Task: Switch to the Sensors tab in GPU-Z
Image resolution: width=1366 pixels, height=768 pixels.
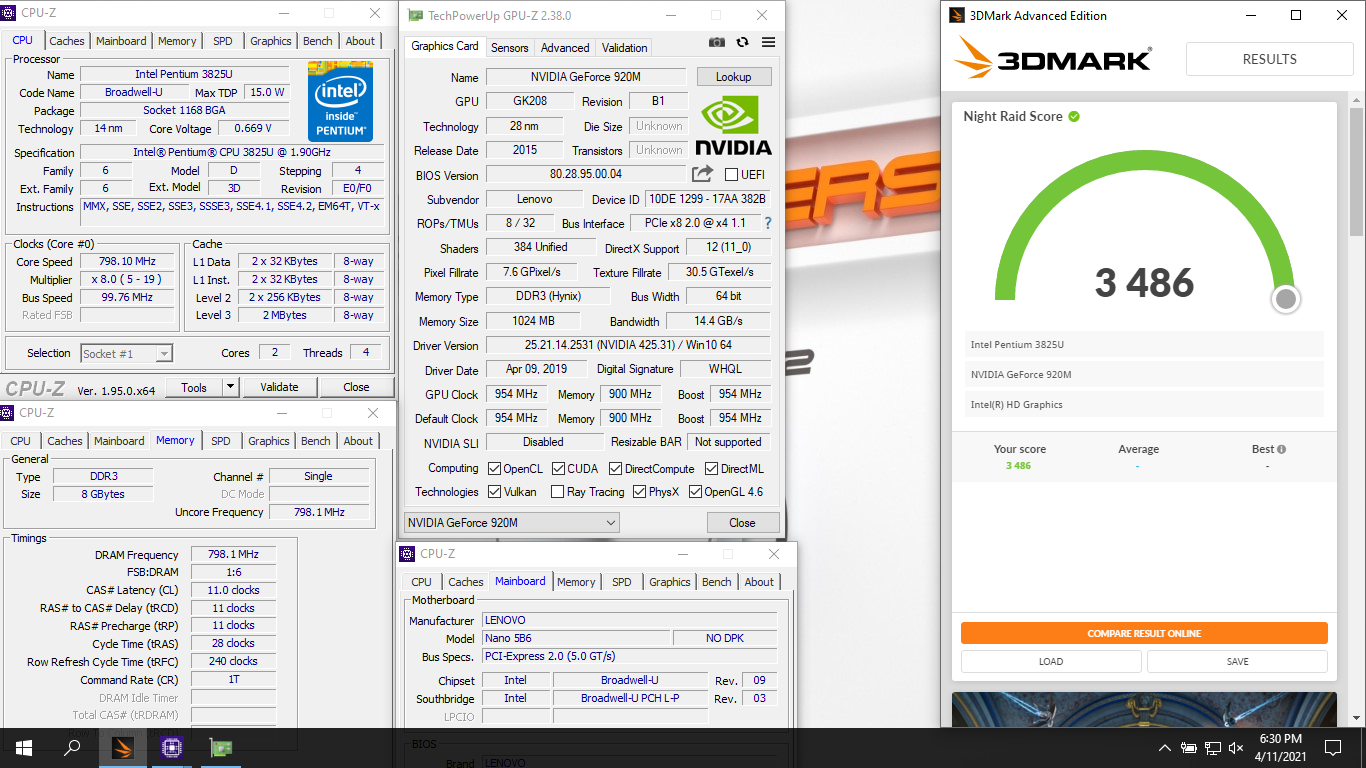Action: click(x=510, y=47)
